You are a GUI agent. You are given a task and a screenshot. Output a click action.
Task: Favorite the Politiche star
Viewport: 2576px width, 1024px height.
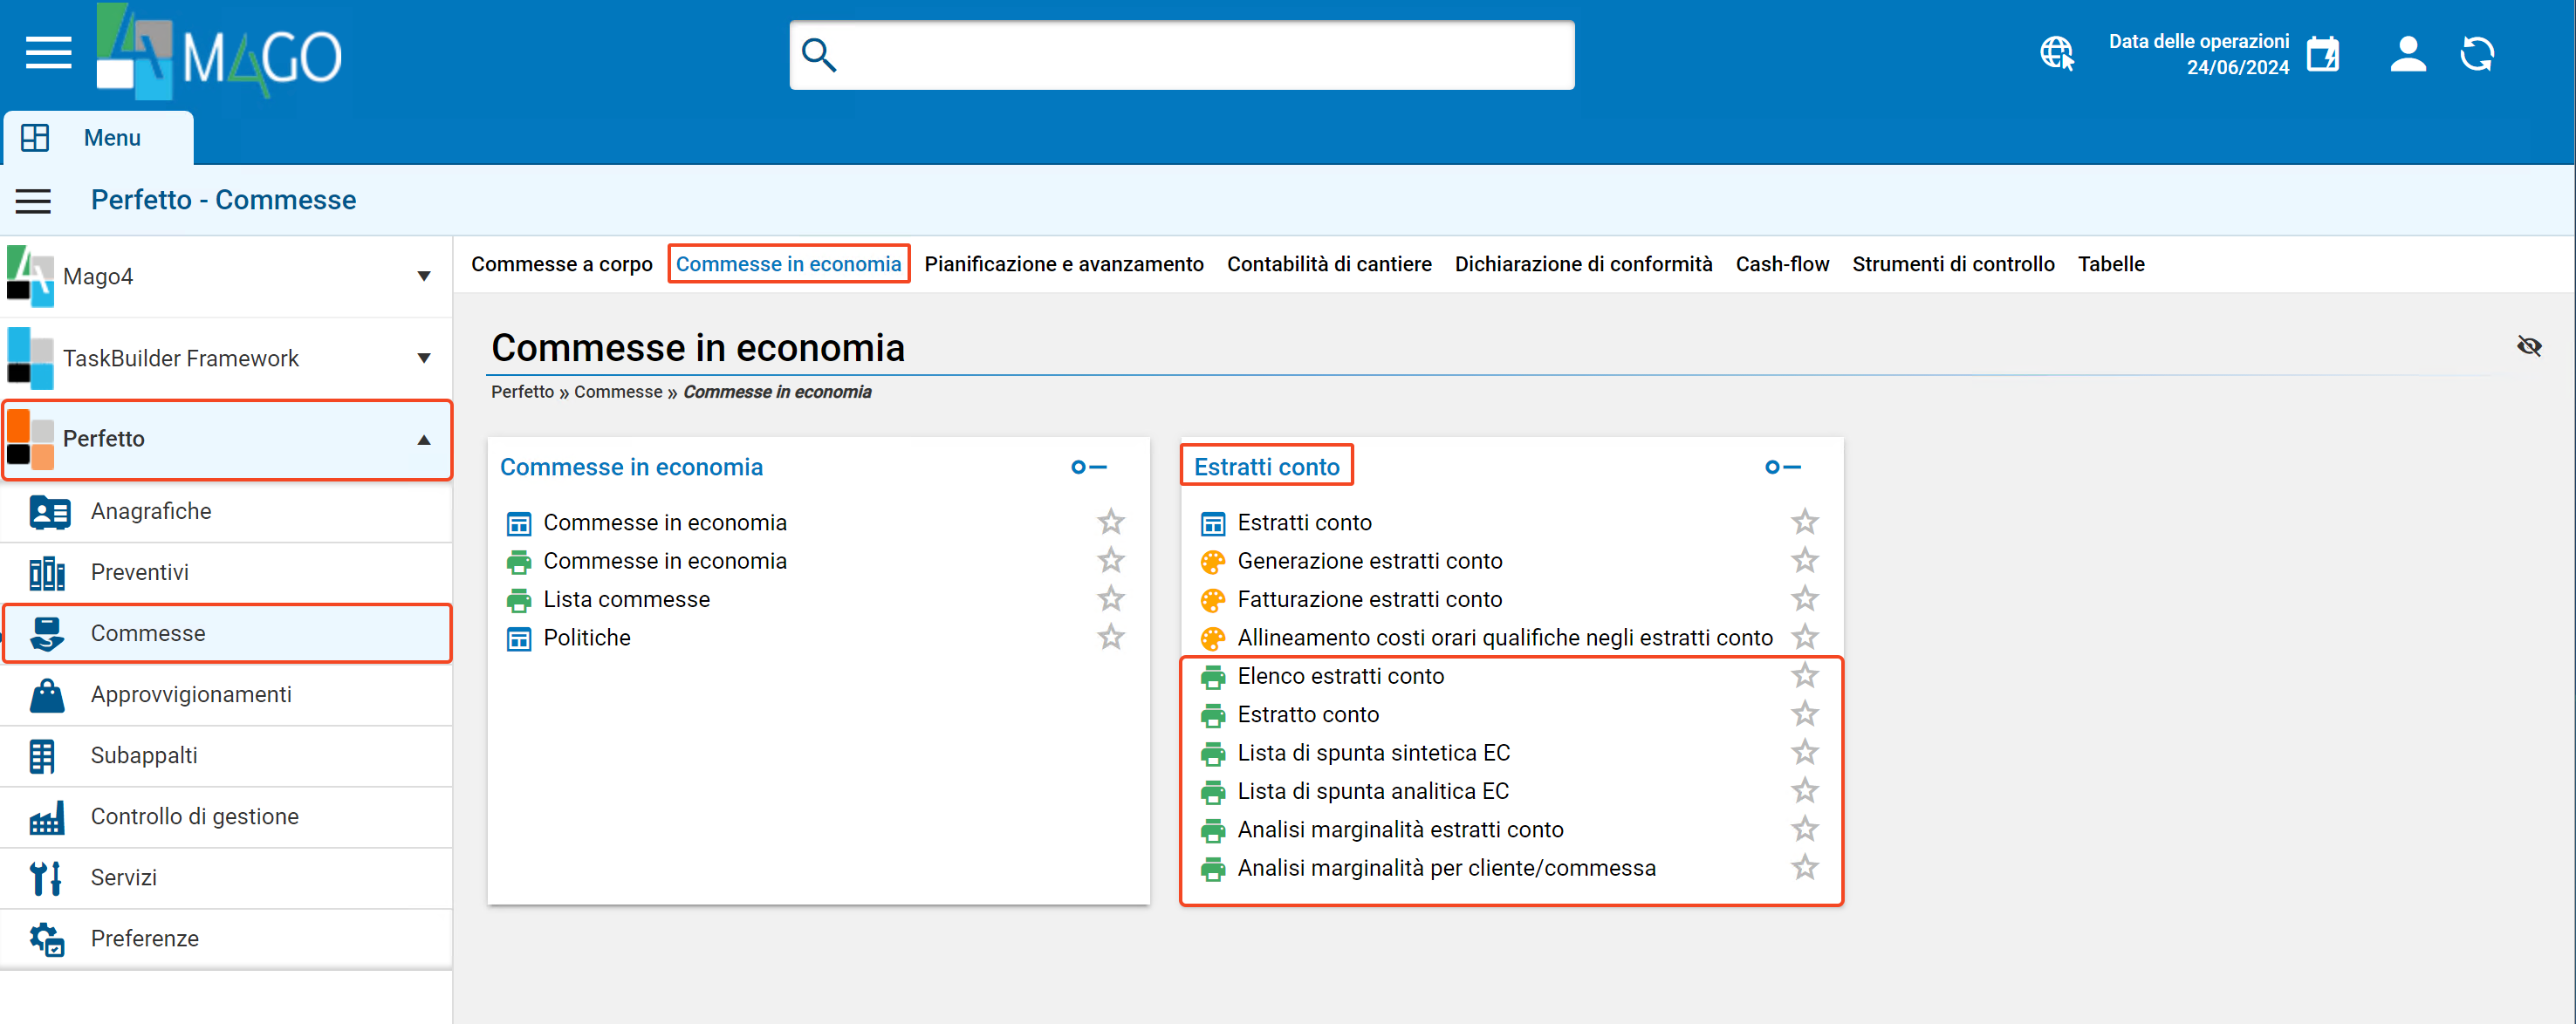1111,637
